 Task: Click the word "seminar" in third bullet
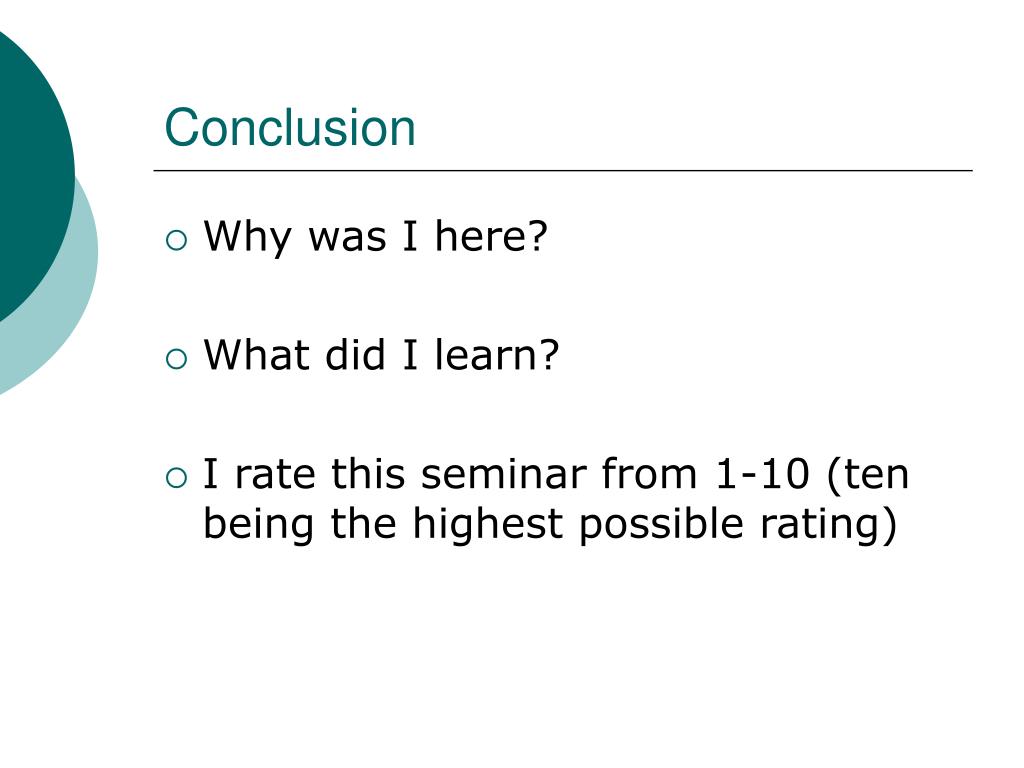point(505,474)
